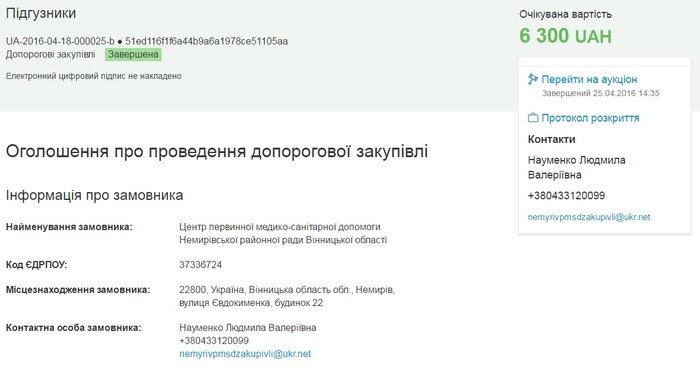
Task: Click the 'Місцезнаходження замовника:' label
Action: pos(78,290)
